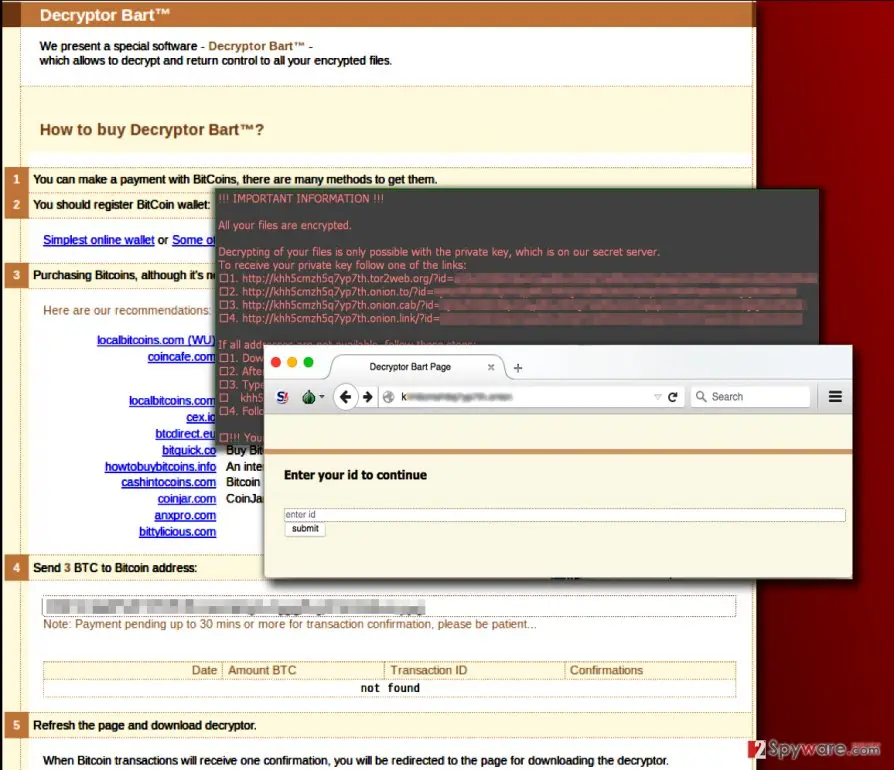Click the submit button
894x770 pixels.
[x=305, y=529]
